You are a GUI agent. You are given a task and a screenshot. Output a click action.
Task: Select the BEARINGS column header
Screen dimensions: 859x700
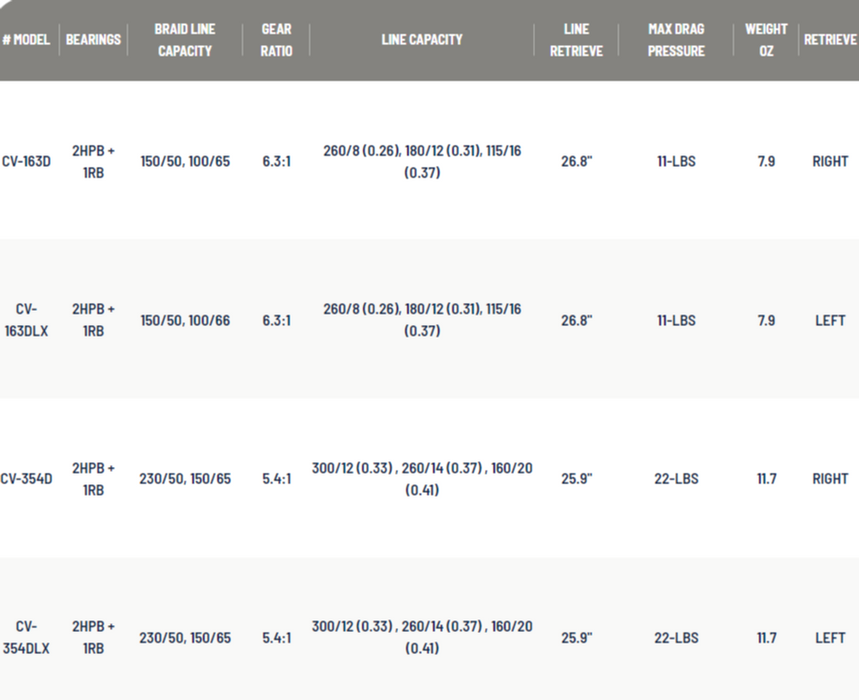point(93,40)
